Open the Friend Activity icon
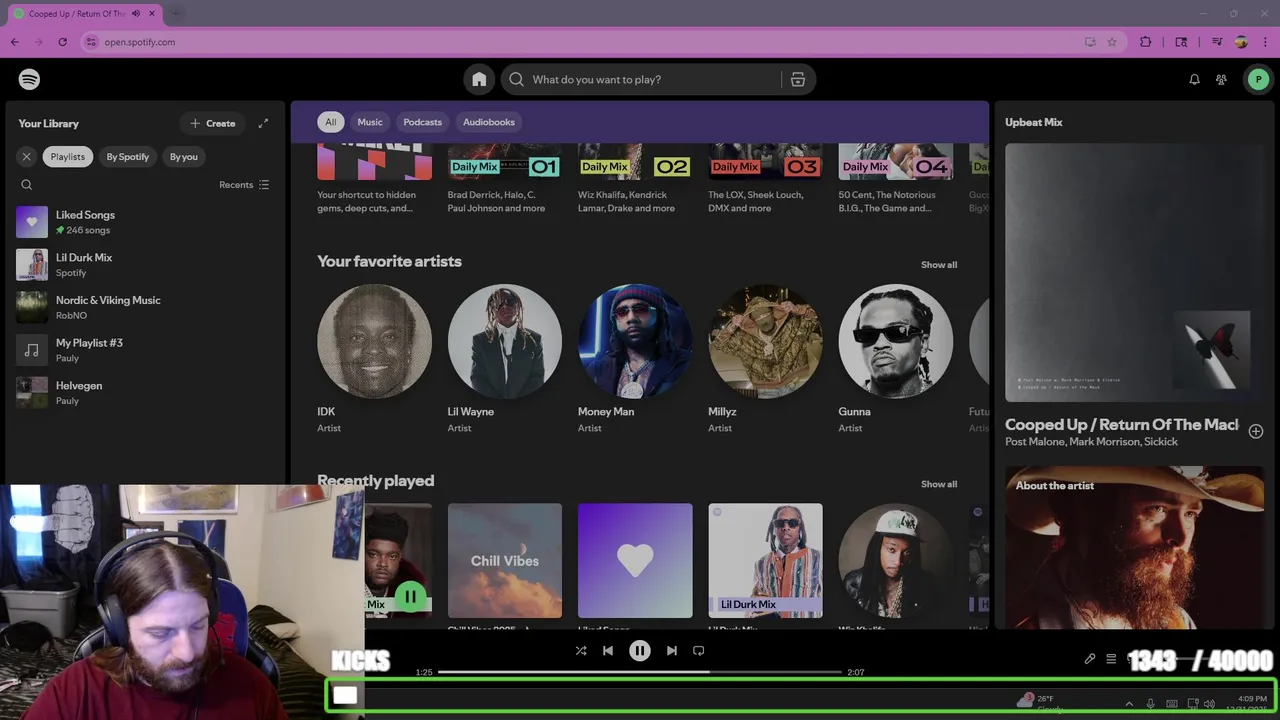Screen dimensions: 1280x720 (1221, 79)
